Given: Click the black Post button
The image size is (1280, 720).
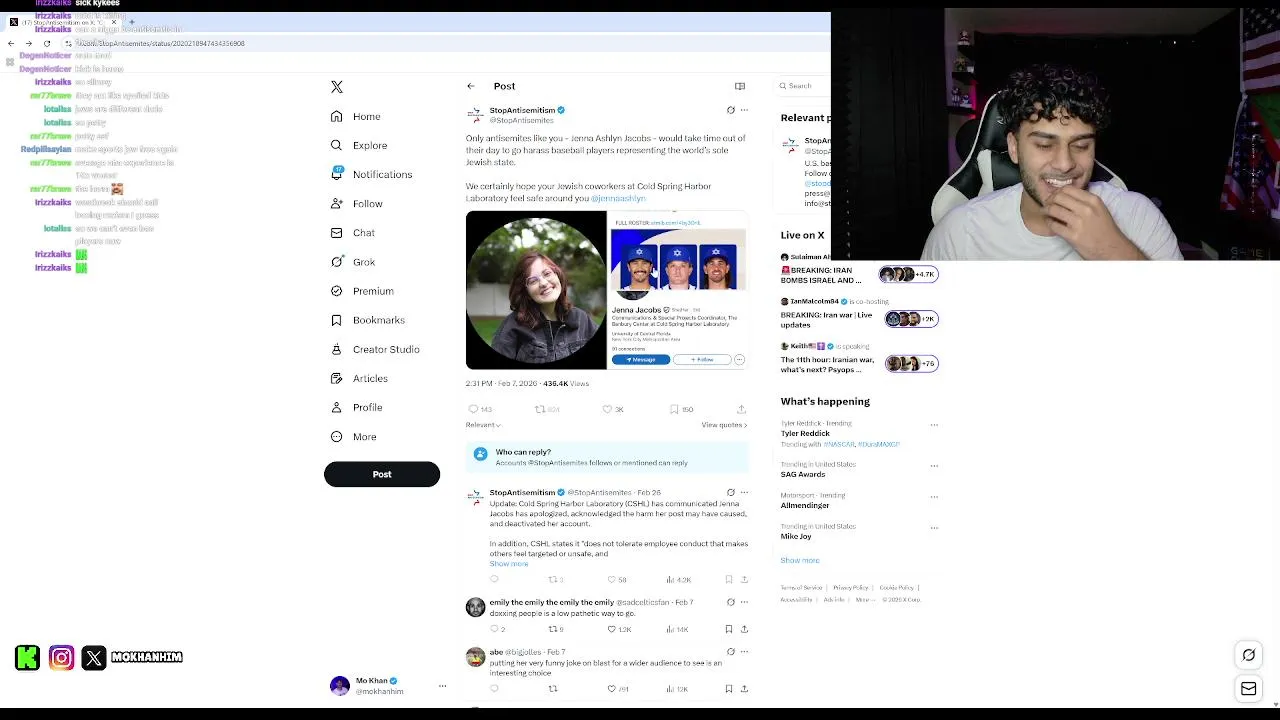Looking at the screenshot, I should pos(382,474).
